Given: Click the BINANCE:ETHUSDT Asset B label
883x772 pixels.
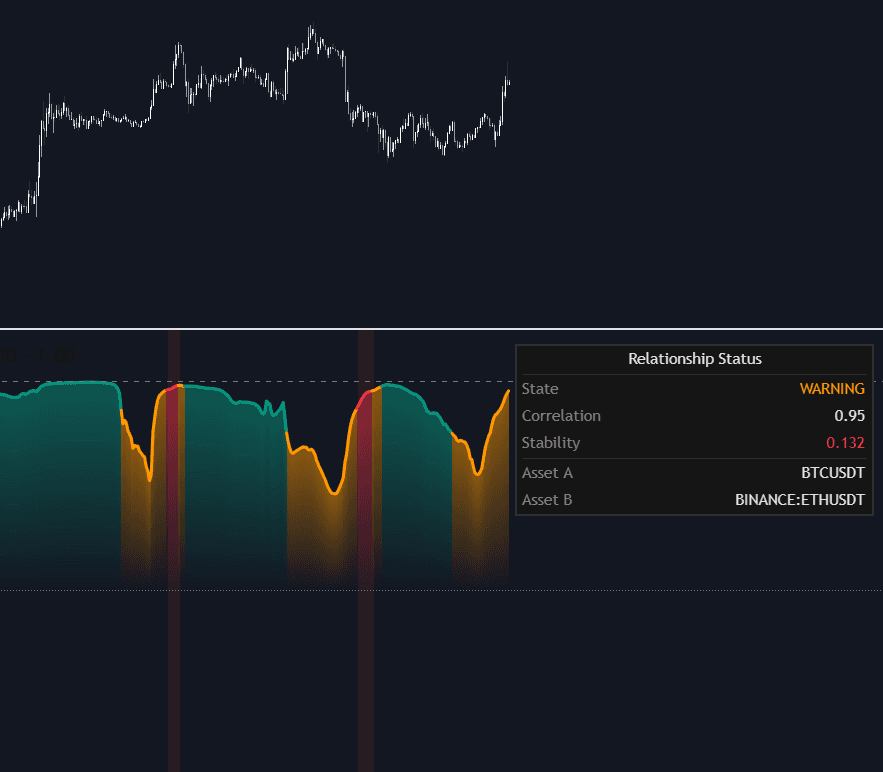Looking at the screenshot, I should point(800,499).
